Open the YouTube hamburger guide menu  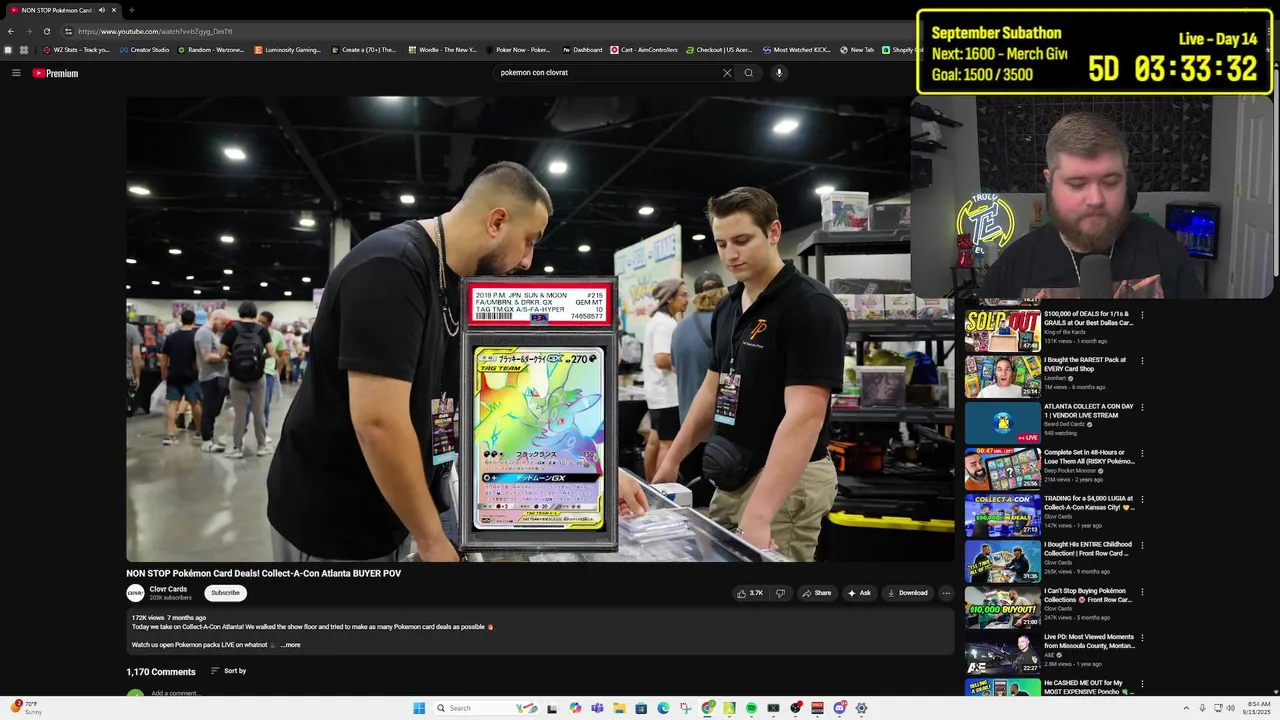[x=16, y=73]
